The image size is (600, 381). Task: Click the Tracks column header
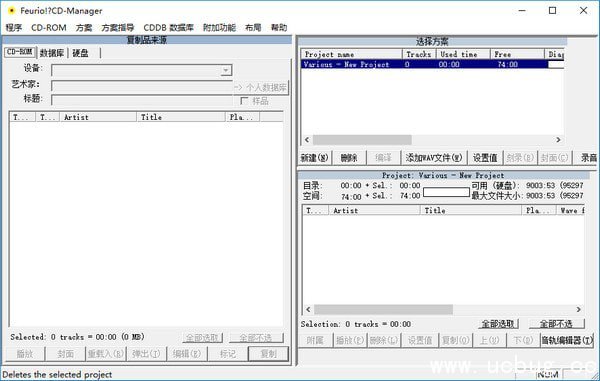point(419,54)
